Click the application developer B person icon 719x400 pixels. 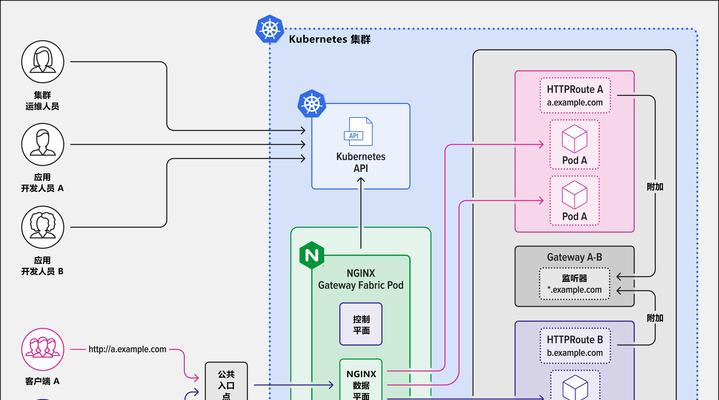(x=43, y=227)
